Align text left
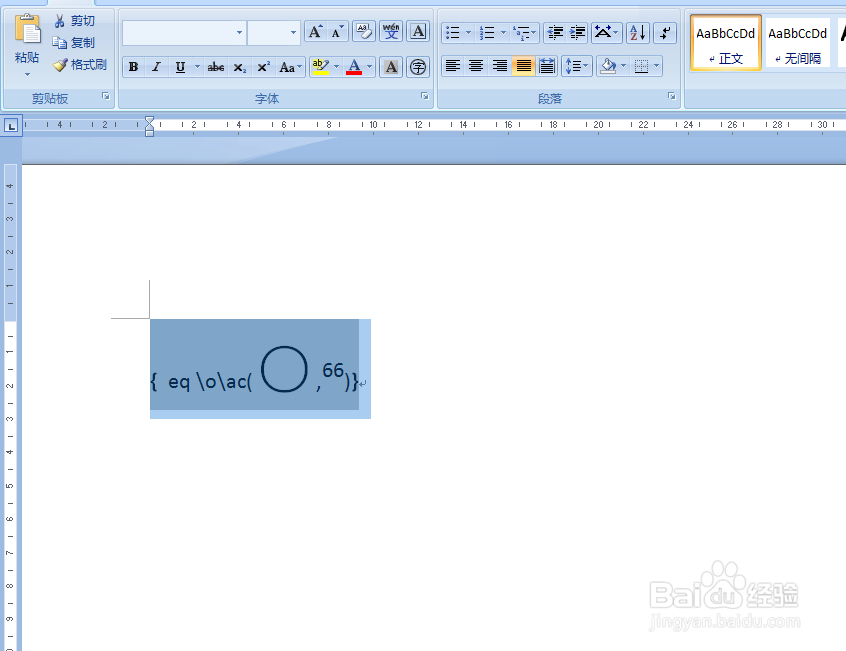 [453, 66]
